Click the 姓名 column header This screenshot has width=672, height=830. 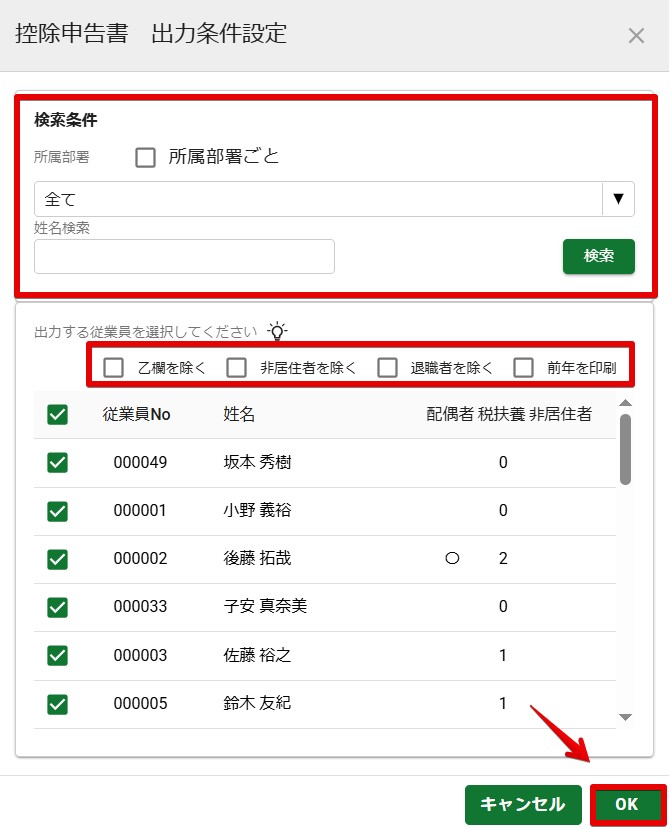(239, 414)
